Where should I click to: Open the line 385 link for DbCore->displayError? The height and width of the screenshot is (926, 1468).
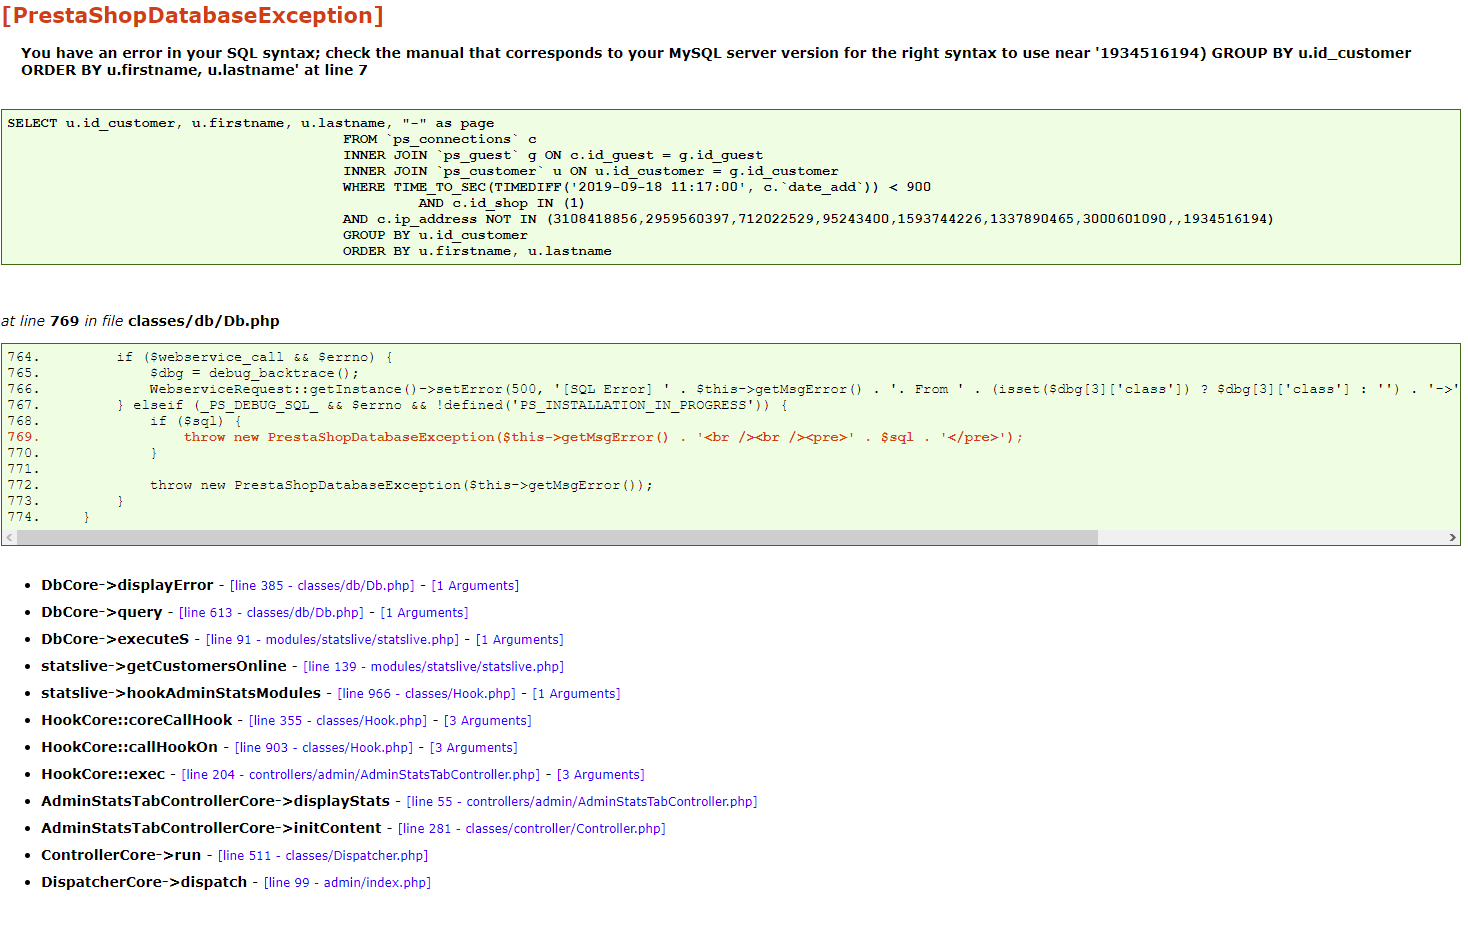pos(322,586)
